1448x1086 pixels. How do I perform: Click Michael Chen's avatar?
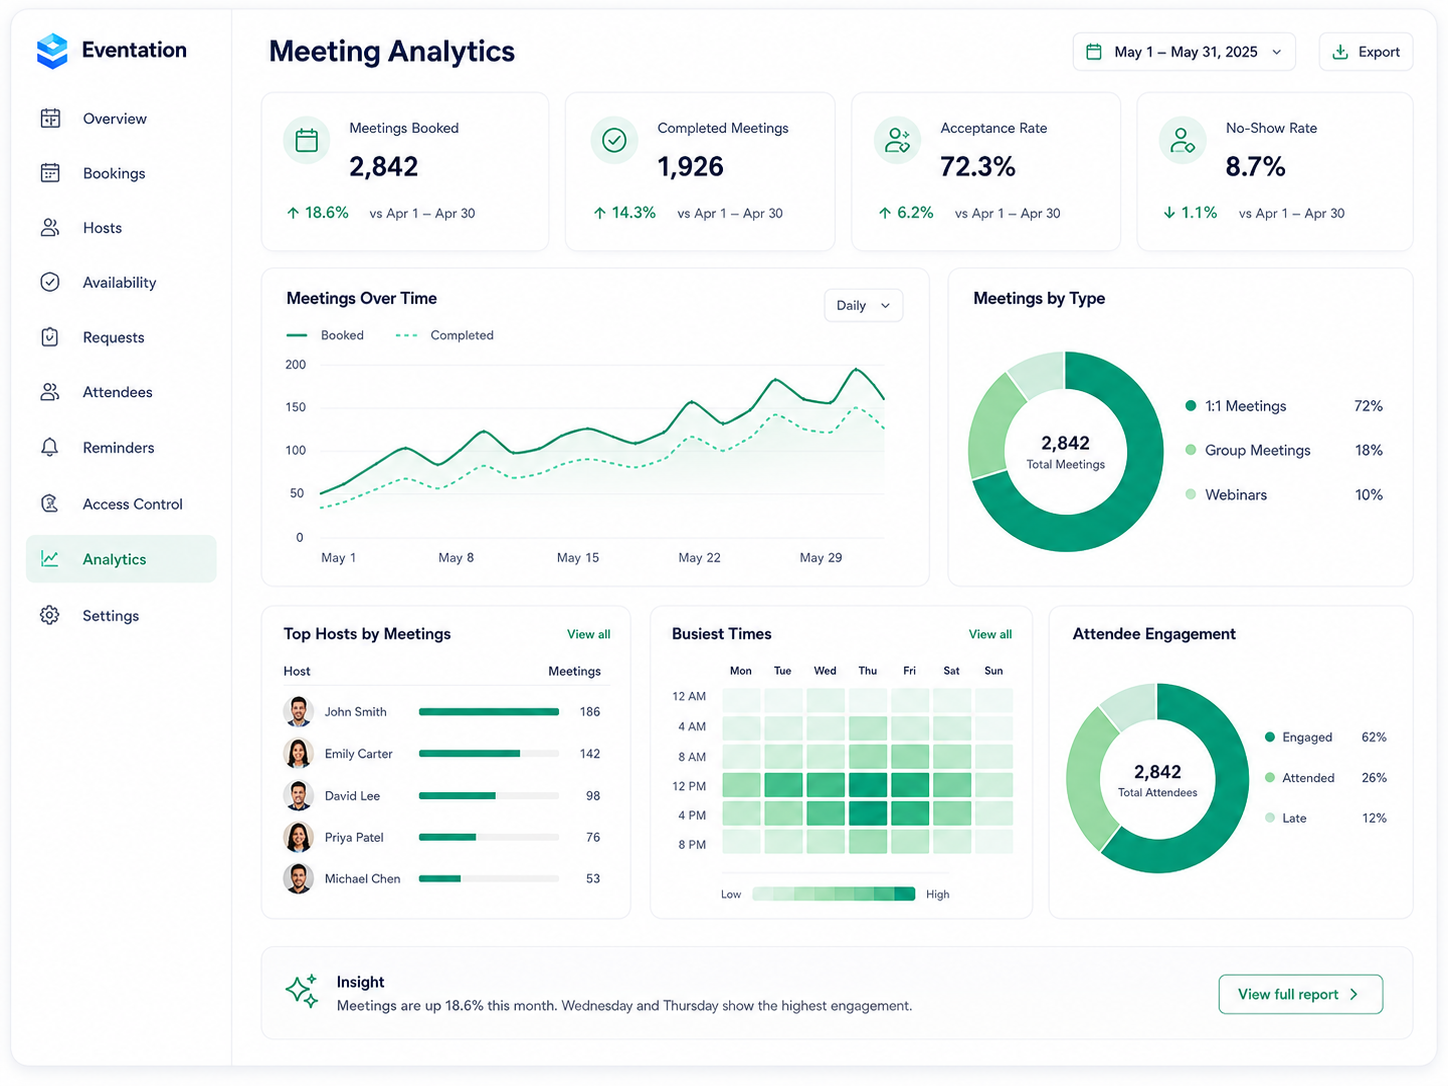click(x=298, y=878)
